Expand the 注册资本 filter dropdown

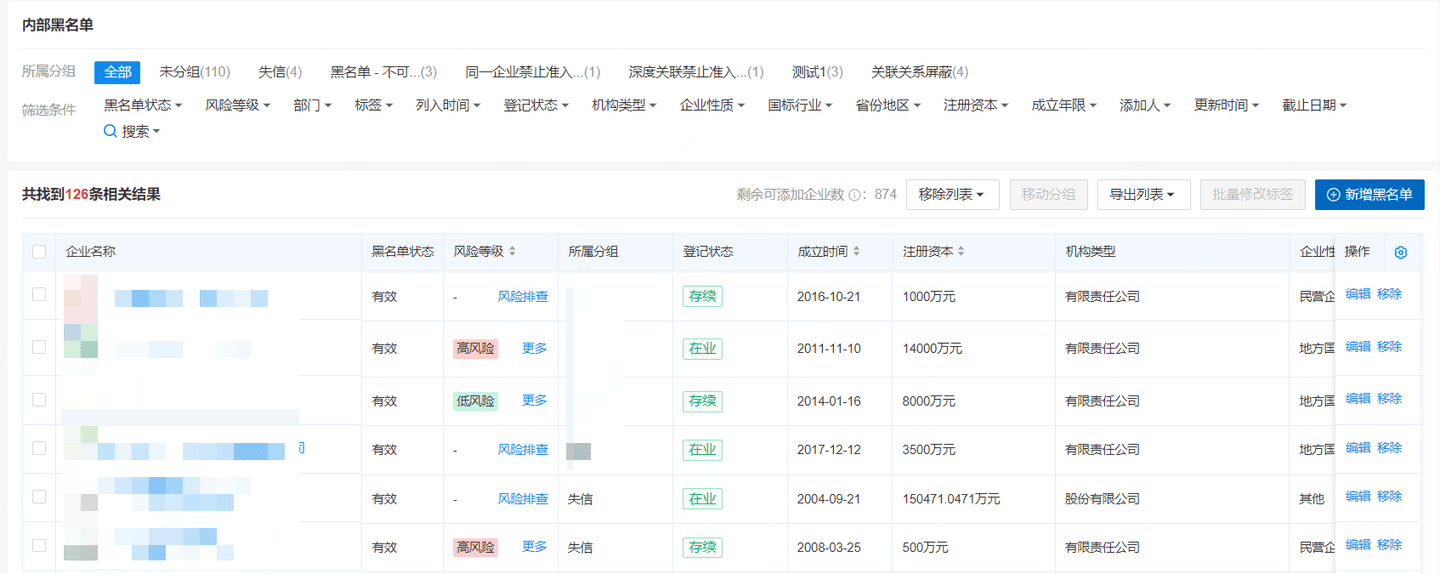(x=976, y=105)
